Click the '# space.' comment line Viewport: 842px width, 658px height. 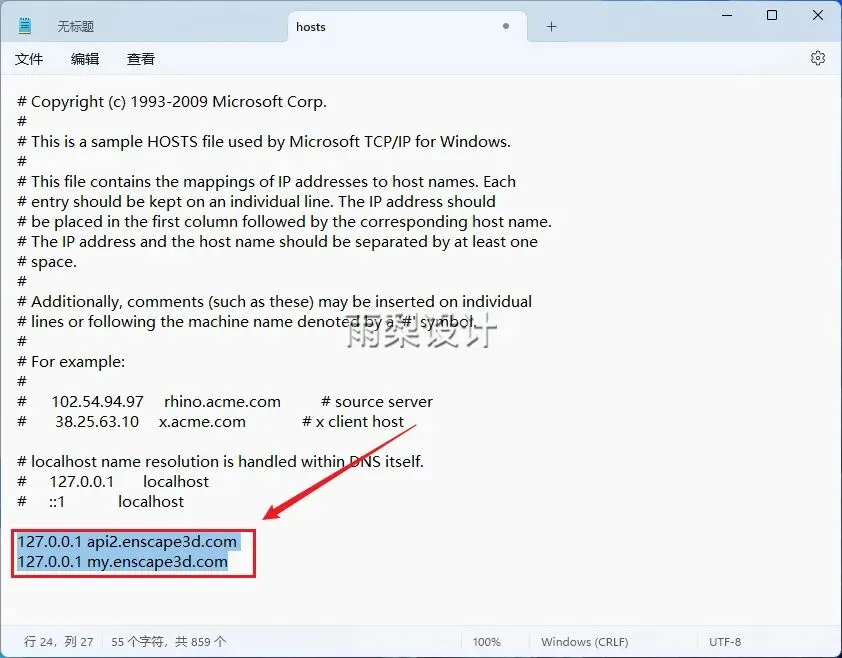point(47,262)
